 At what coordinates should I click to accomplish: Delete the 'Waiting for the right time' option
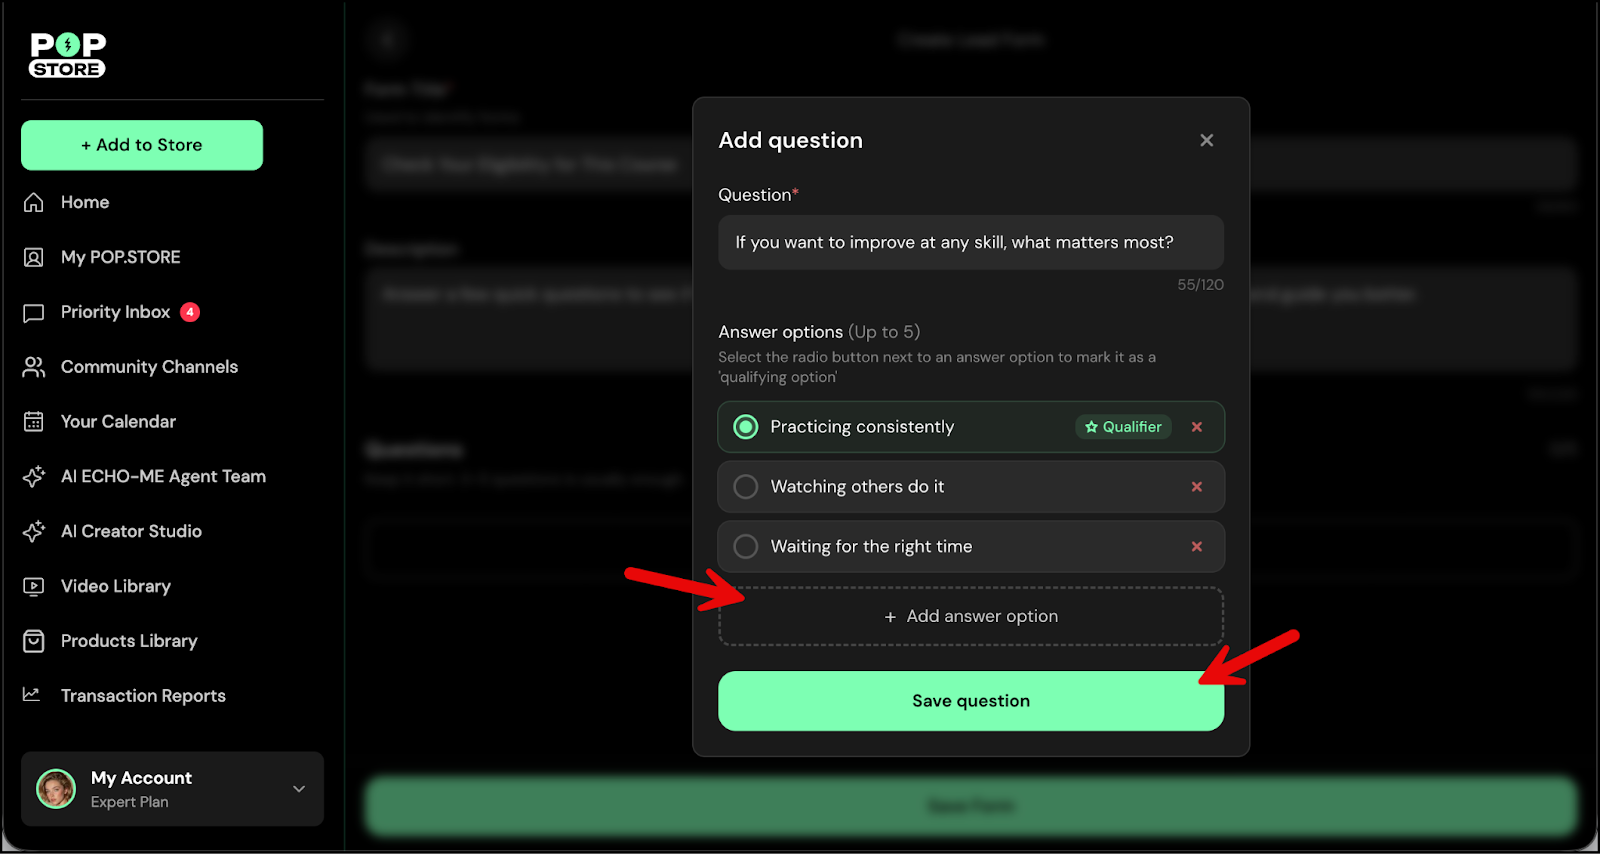1197,547
